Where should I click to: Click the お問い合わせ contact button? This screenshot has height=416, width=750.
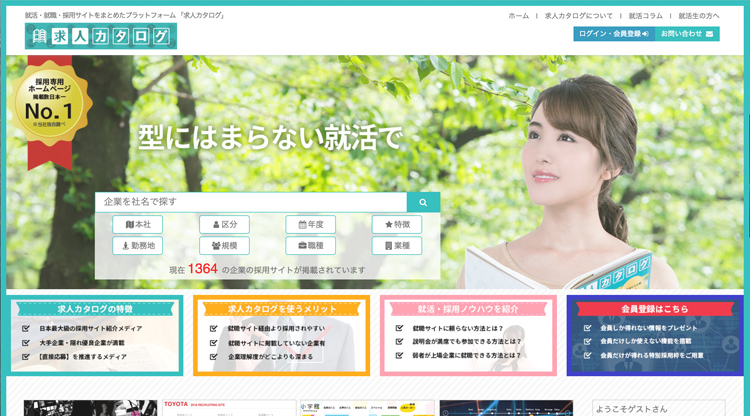[x=687, y=34]
